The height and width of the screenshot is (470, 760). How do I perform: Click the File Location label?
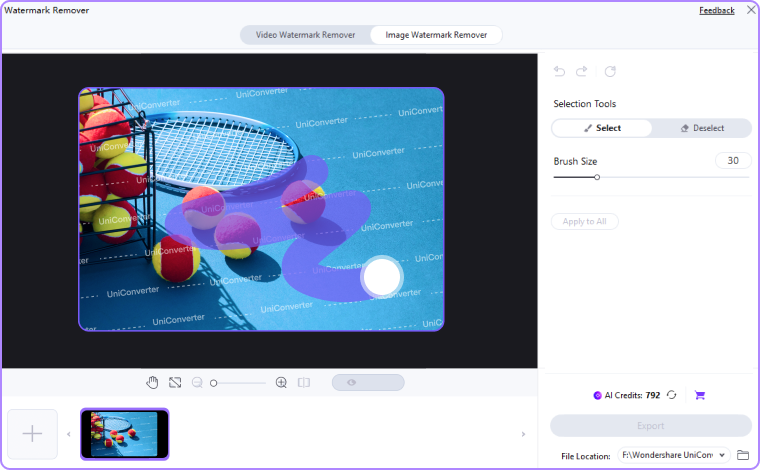coord(586,456)
